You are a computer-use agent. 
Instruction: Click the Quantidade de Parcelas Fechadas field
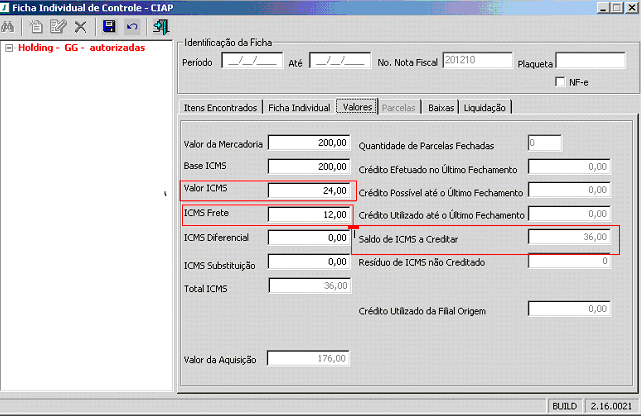pos(545,143)
